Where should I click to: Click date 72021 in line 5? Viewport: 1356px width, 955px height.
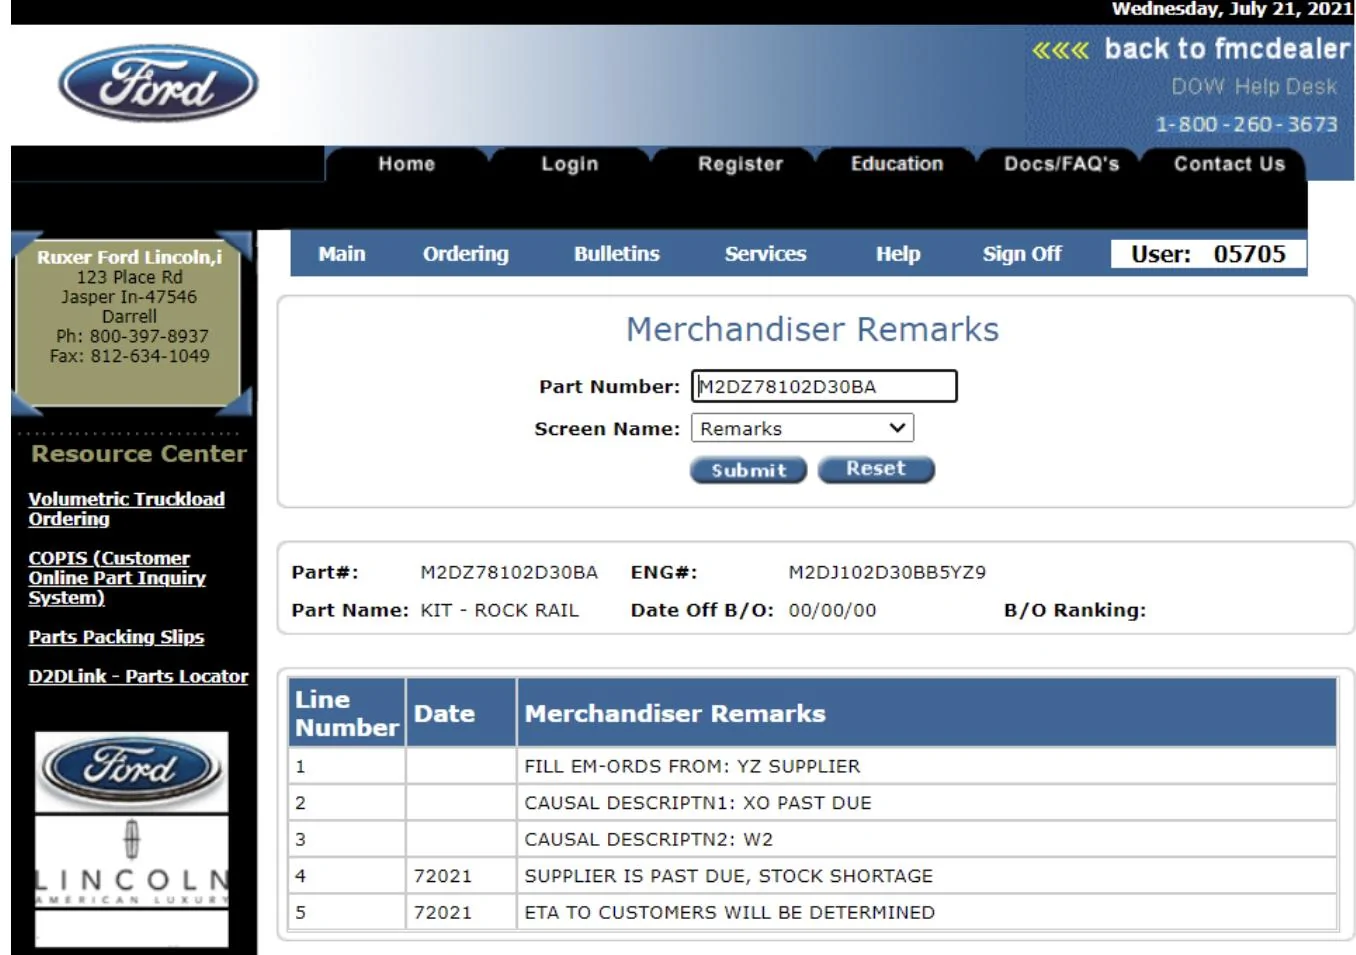(443, 913)
